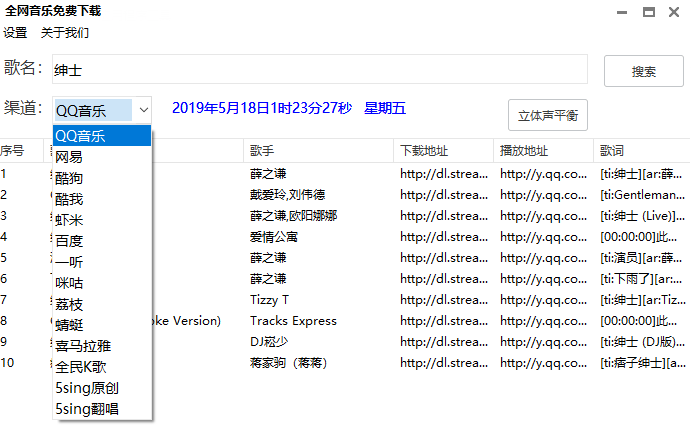Click the blue date and time label
Viewport: 691px width, 437px height.
[x=262, y=108]
